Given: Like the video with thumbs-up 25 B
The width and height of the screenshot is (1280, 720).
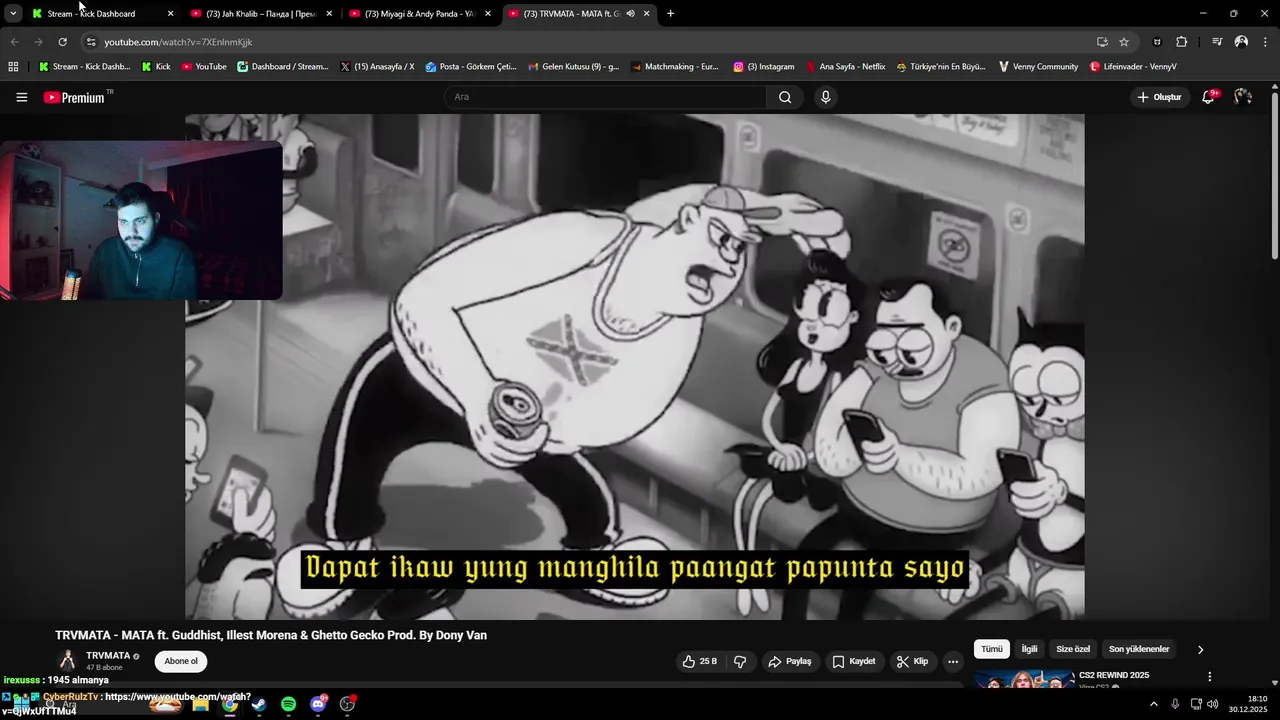Looking at the screenshot, I should coord(700,661).
